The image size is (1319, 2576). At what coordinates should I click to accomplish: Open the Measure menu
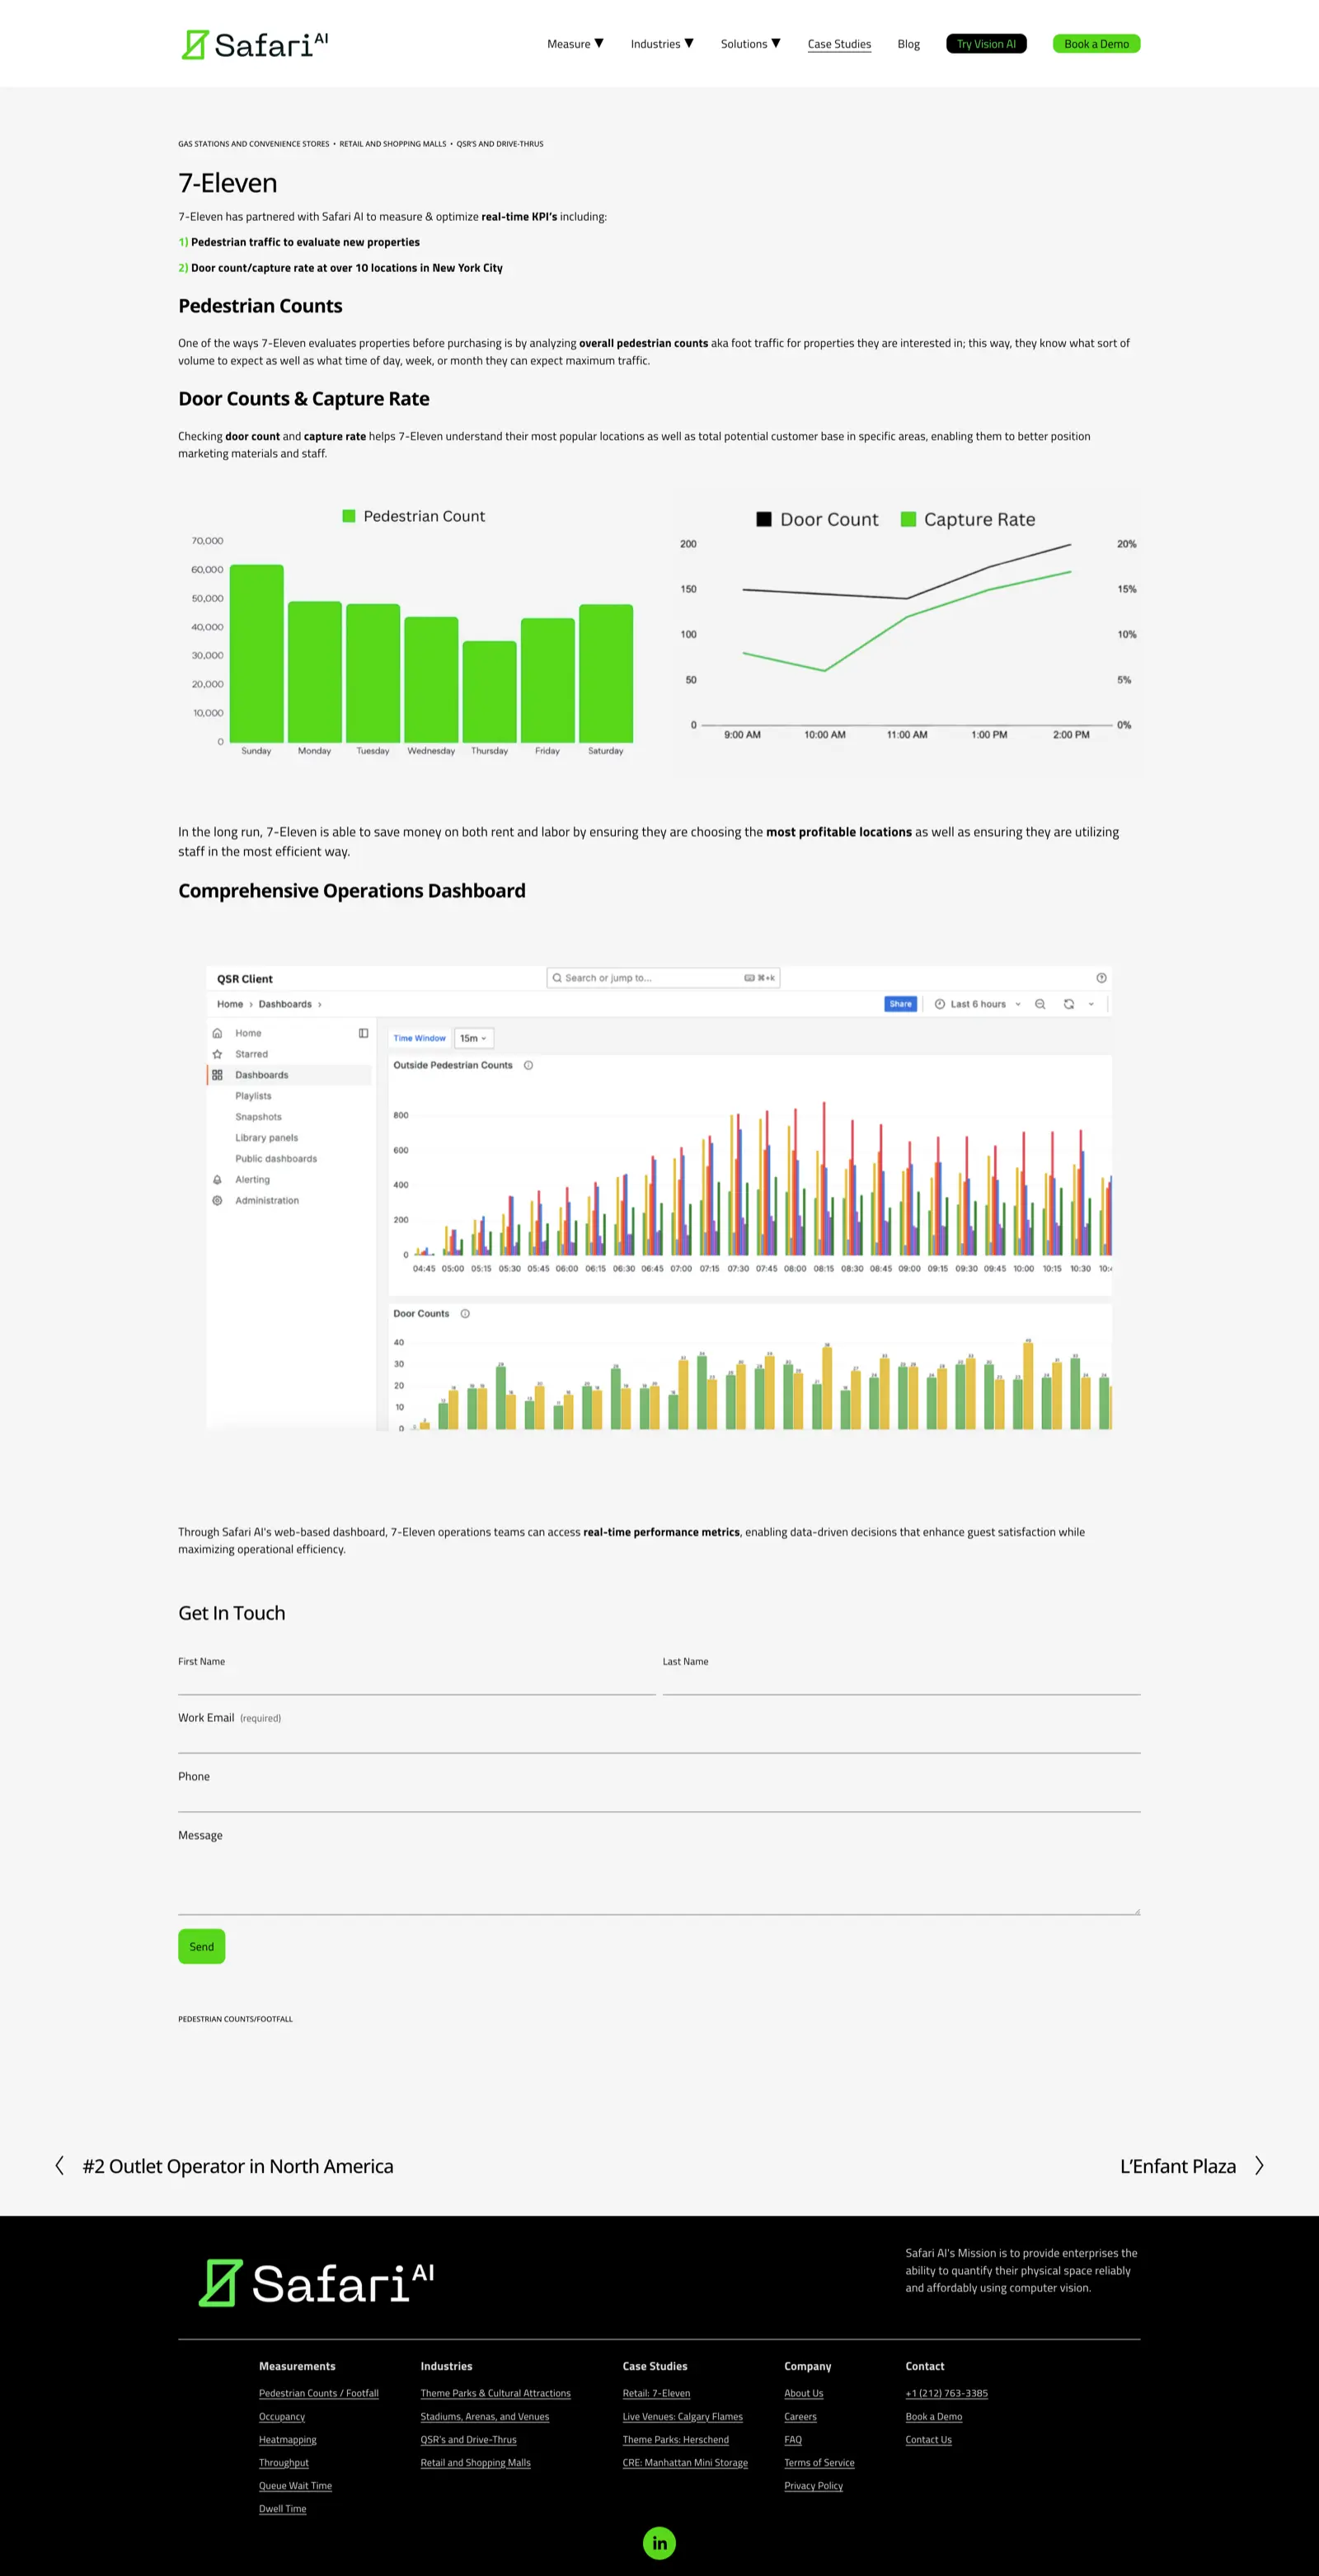pyautogui.click(x=574, y=43)
